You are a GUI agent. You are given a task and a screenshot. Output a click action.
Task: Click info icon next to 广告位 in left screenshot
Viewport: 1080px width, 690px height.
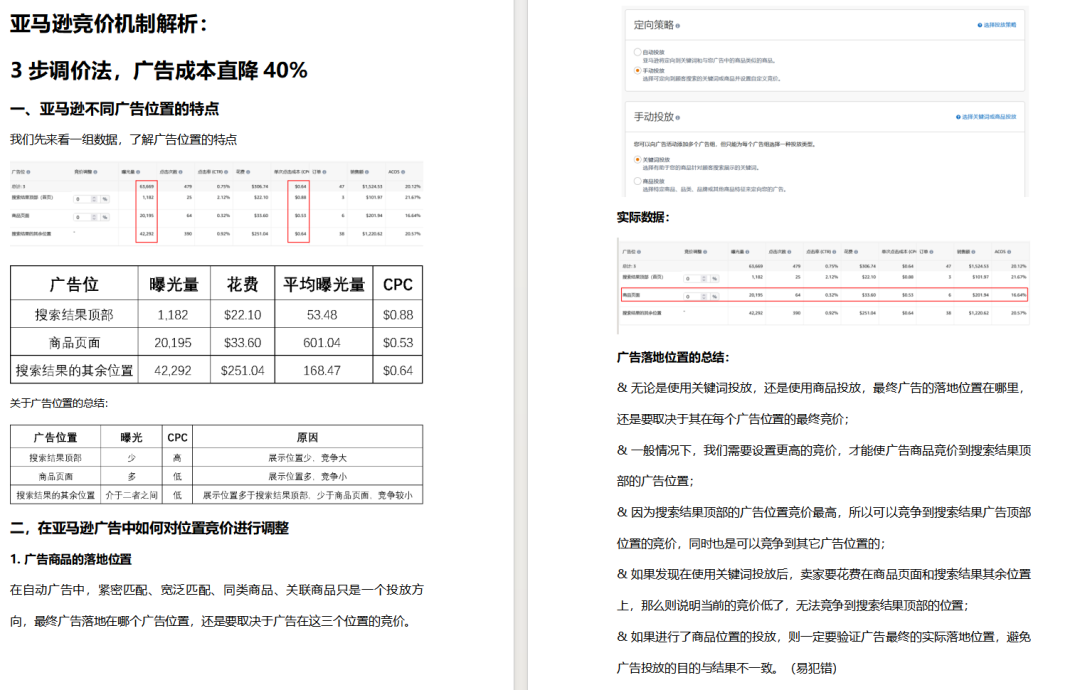(x=28, y=171)
